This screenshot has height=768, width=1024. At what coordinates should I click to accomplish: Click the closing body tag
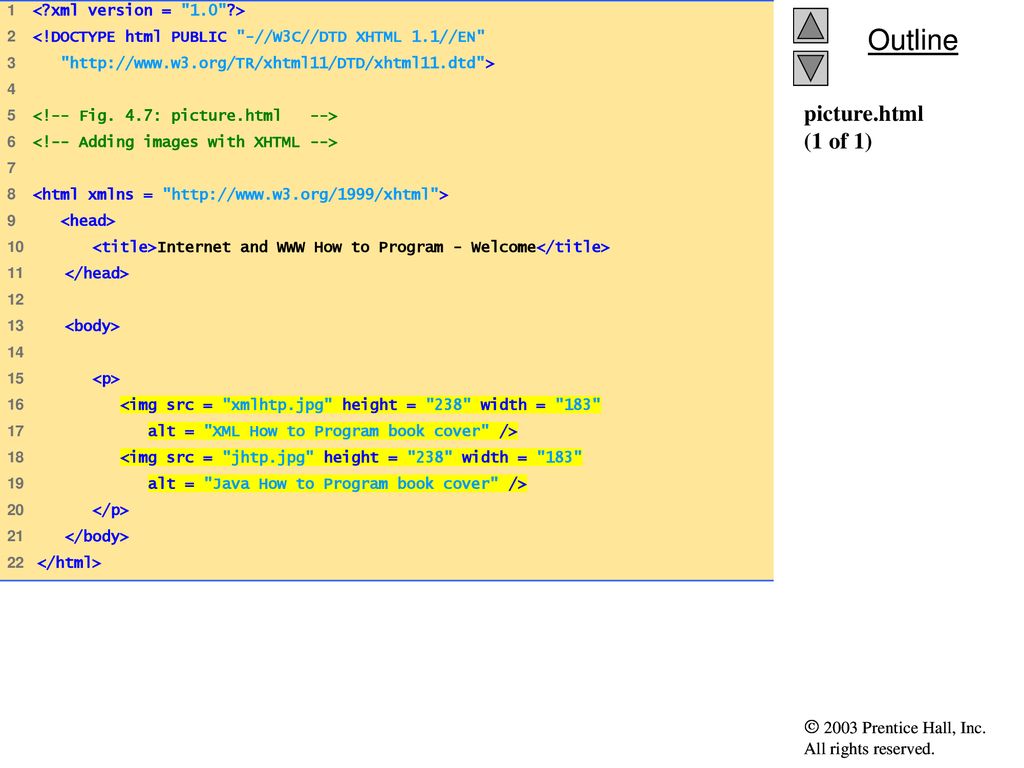97,536
